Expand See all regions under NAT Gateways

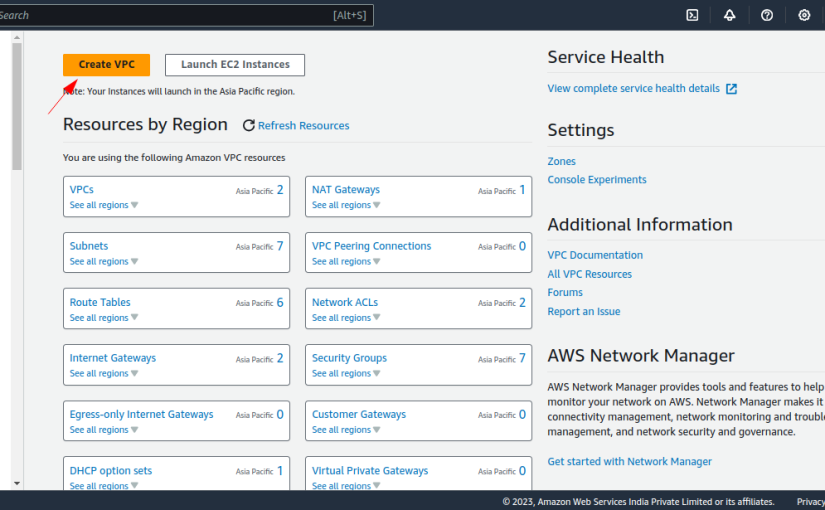(346, 205)
